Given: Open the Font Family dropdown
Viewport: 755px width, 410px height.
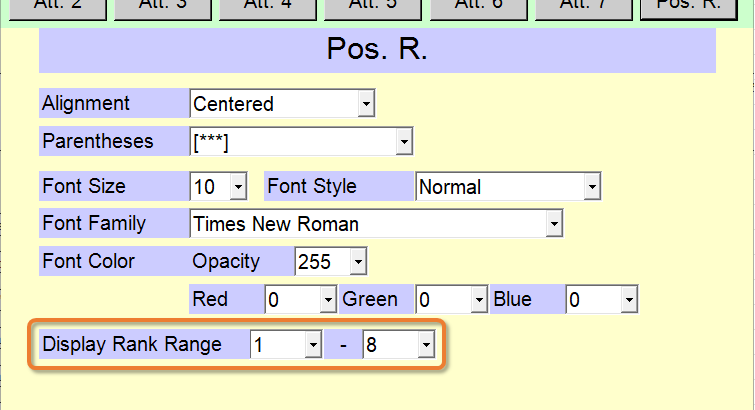Looking at the screenshot, I should [x=377, y=224].
